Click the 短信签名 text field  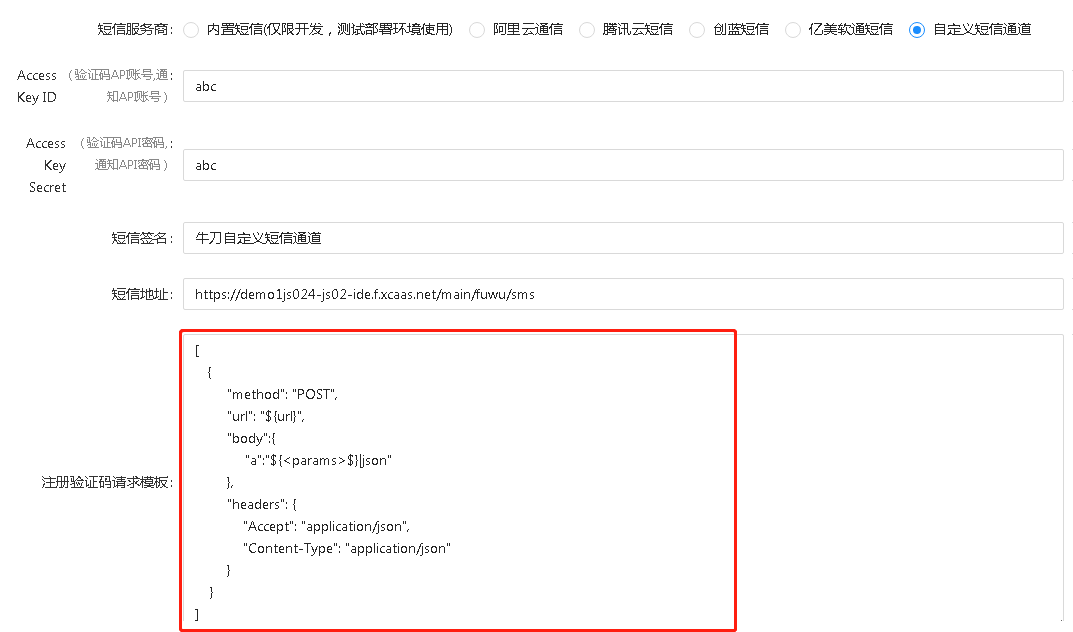tap(622, 238)
